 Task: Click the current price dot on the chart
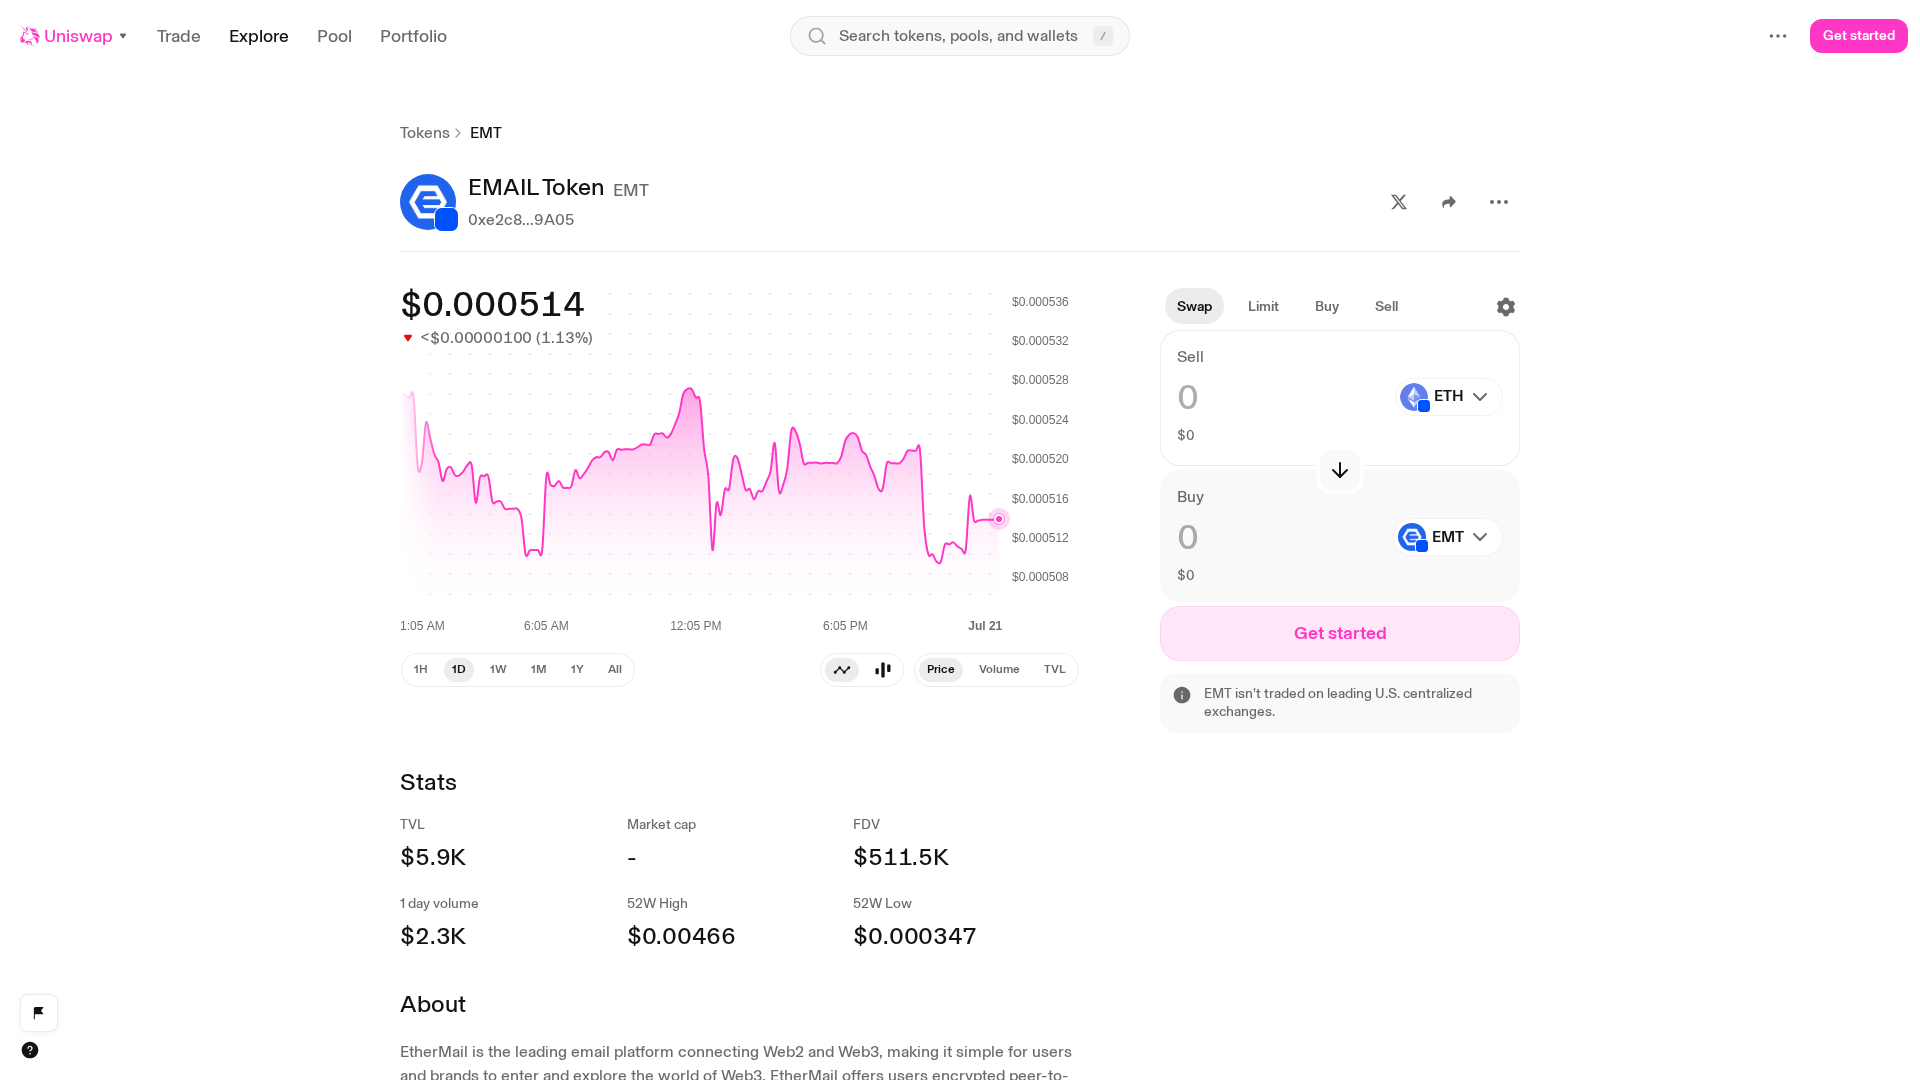pos(999,519)
